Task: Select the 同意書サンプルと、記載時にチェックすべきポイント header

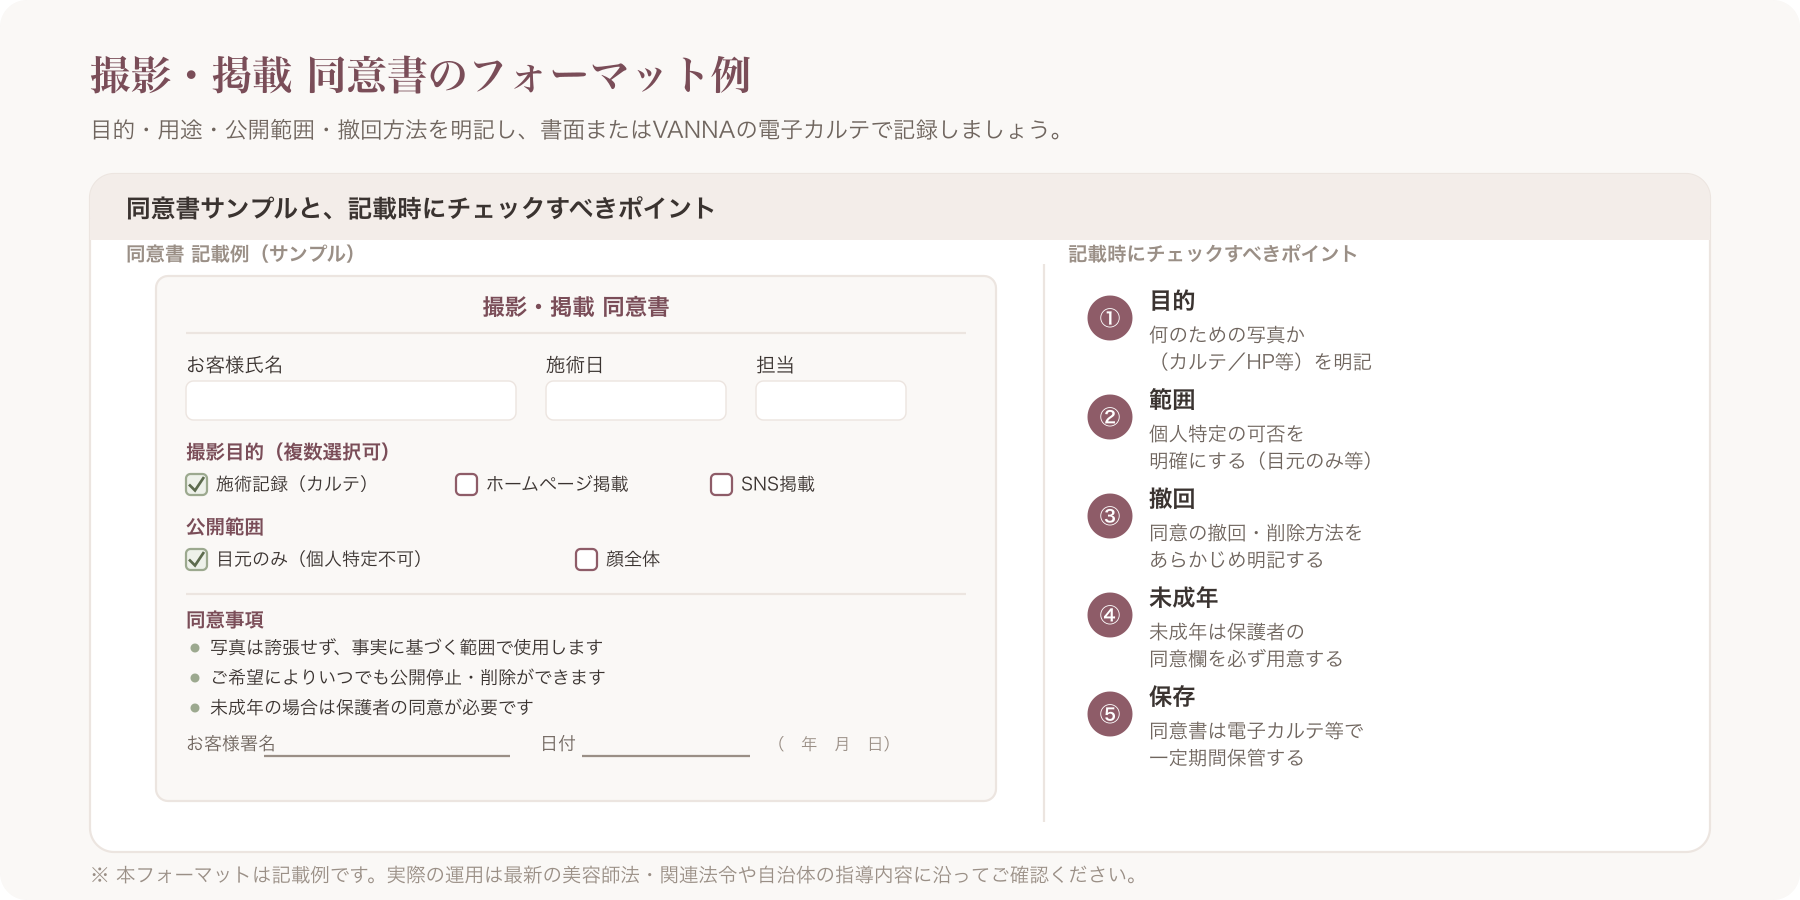Action: [420, 208]
